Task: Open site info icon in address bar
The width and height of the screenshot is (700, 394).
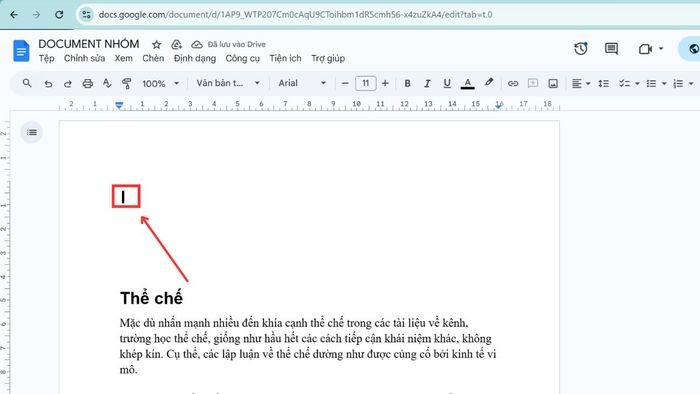Action: [x=86, y=15]
